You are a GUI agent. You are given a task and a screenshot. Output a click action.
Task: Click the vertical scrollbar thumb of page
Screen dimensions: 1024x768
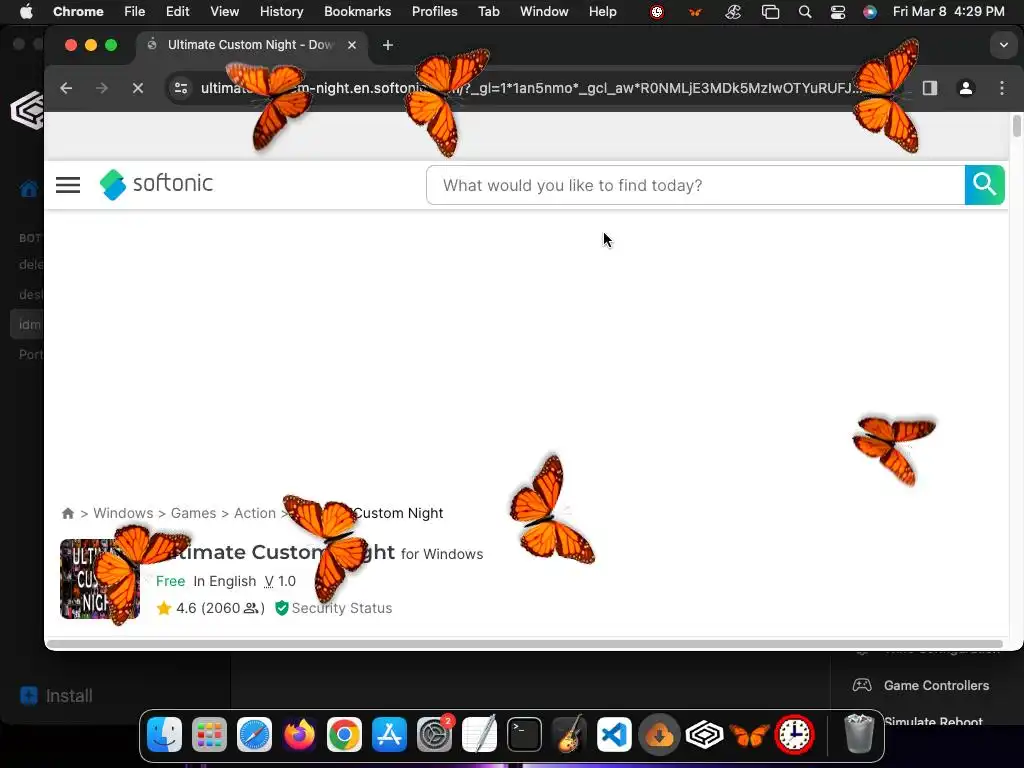[1016, 125]
